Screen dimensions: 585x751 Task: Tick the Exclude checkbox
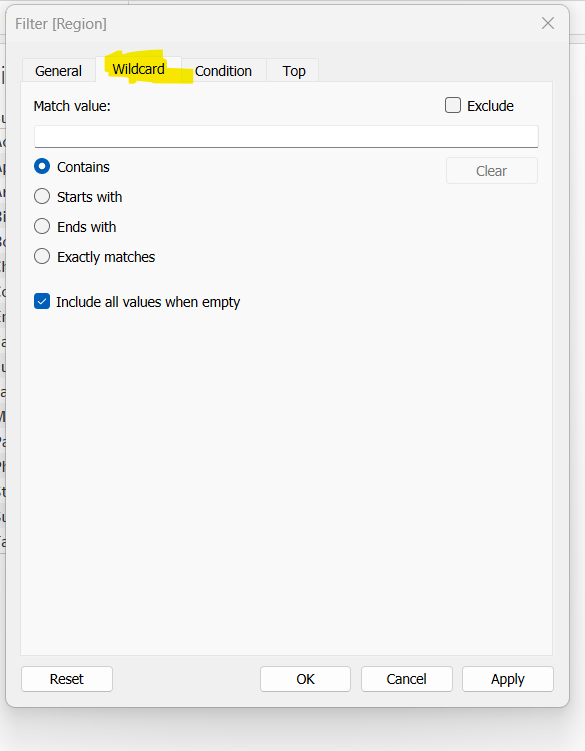click(453, 105)
